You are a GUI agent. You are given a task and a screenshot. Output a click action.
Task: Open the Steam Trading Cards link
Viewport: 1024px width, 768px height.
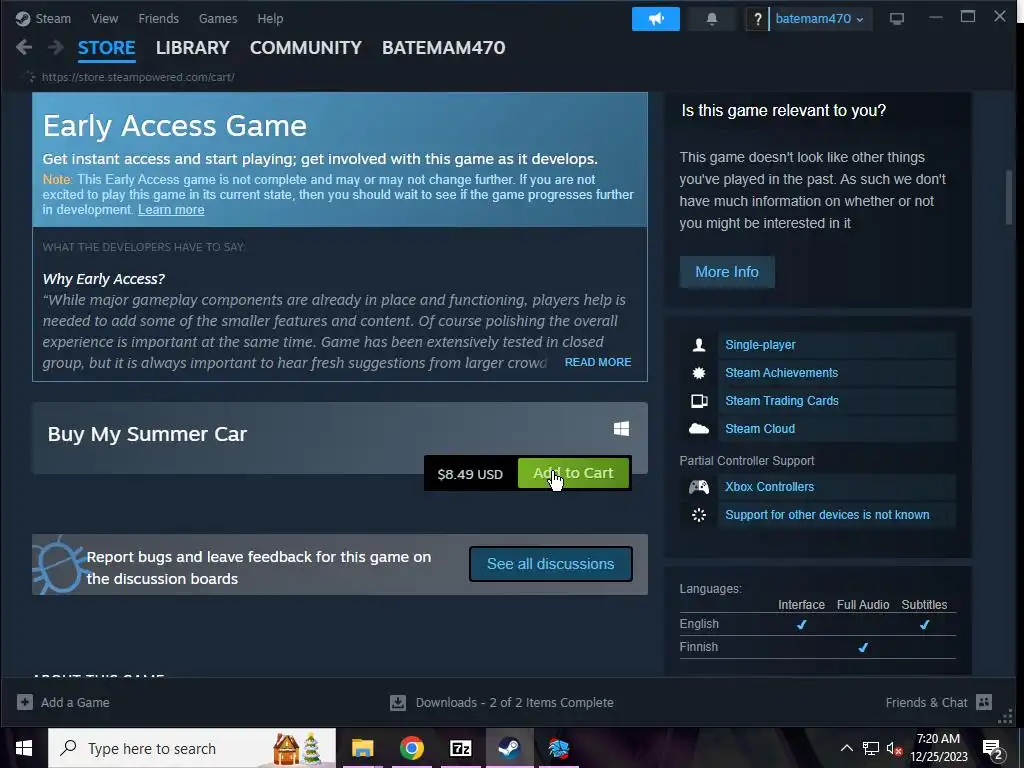click(x=782, y=401)
